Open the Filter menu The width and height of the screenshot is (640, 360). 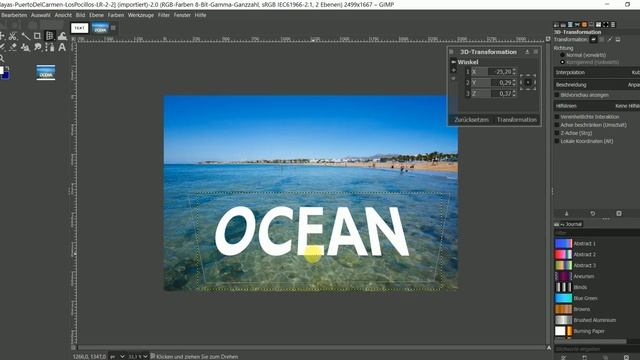pos(164,15)
